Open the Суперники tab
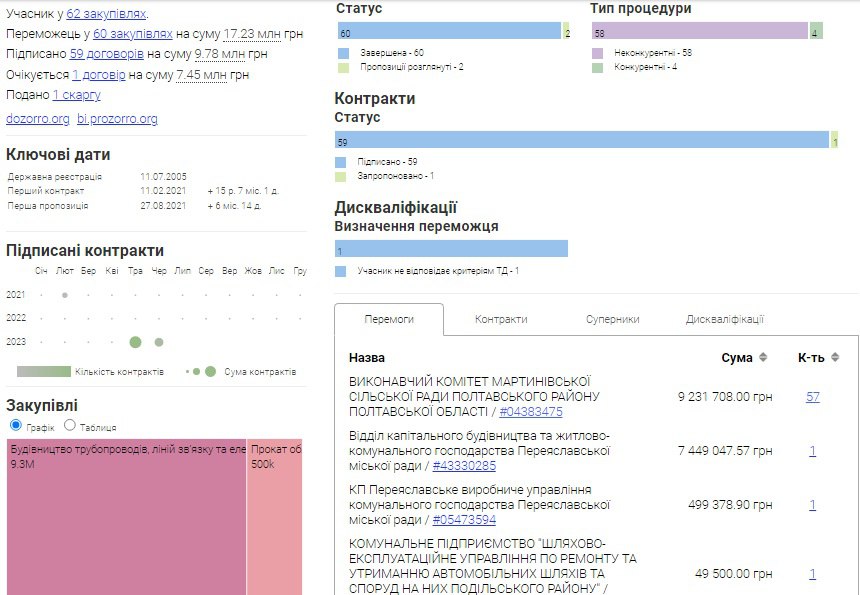860x595 pixels. [612, 319]
